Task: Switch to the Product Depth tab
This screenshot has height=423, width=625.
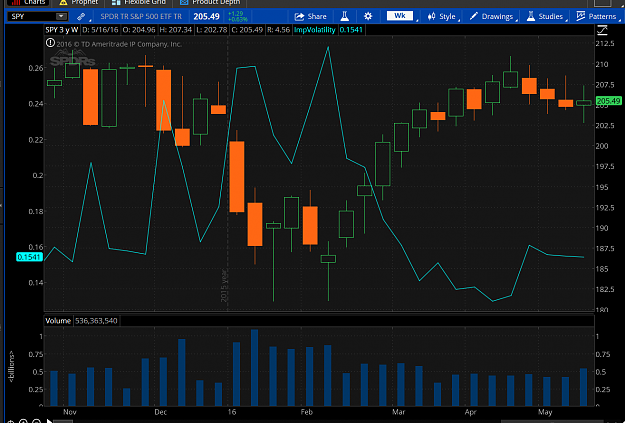Action: pyautogui.click(x=210, y=3)
